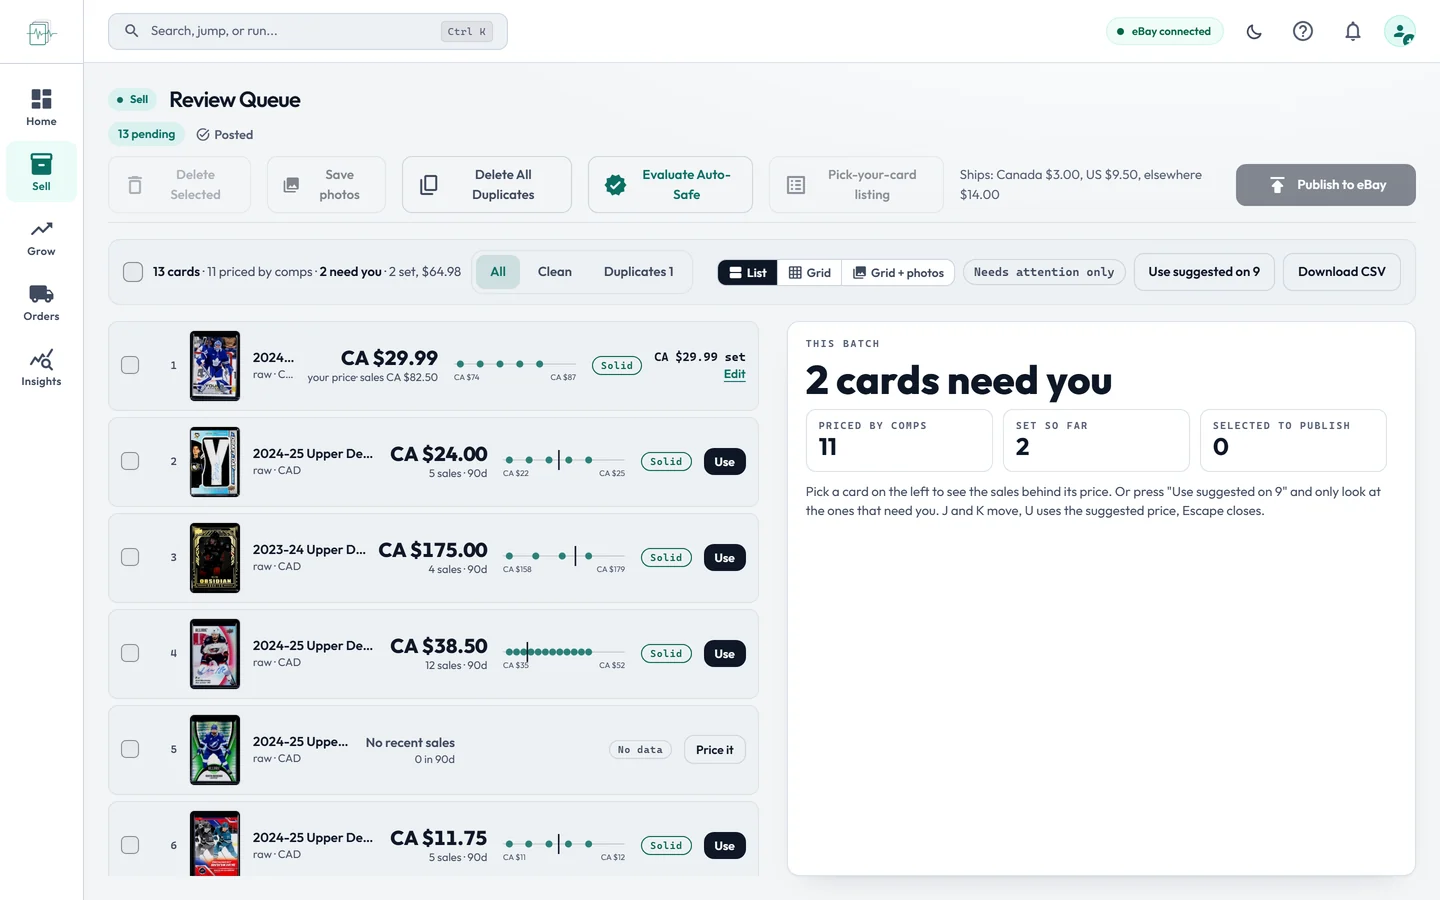Click Publish to eBay button
Viewport: 1440px width, 900px height.
(x=1326, y=185)
